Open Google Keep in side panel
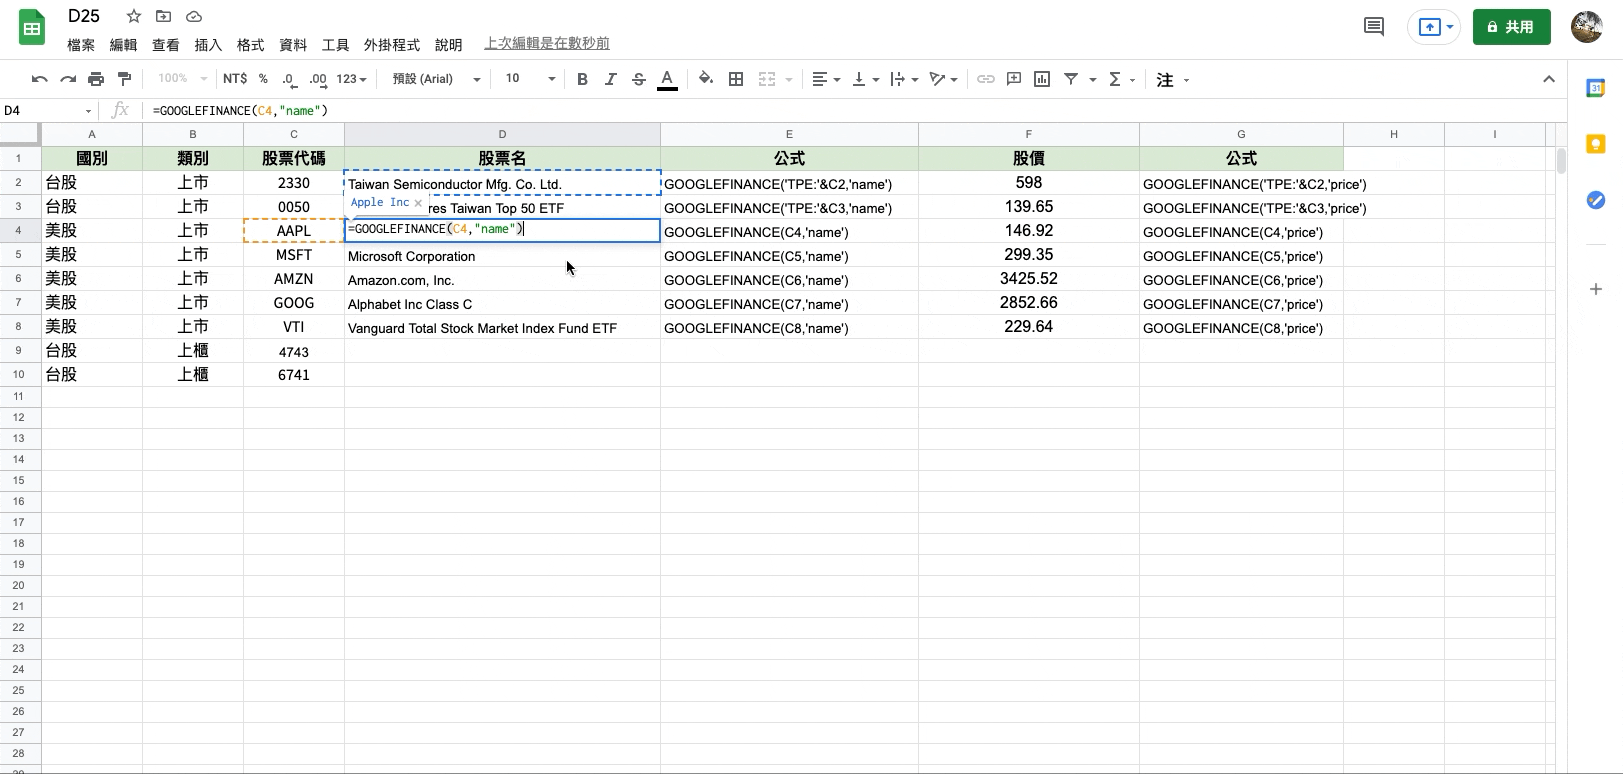 pos(1596,144)
